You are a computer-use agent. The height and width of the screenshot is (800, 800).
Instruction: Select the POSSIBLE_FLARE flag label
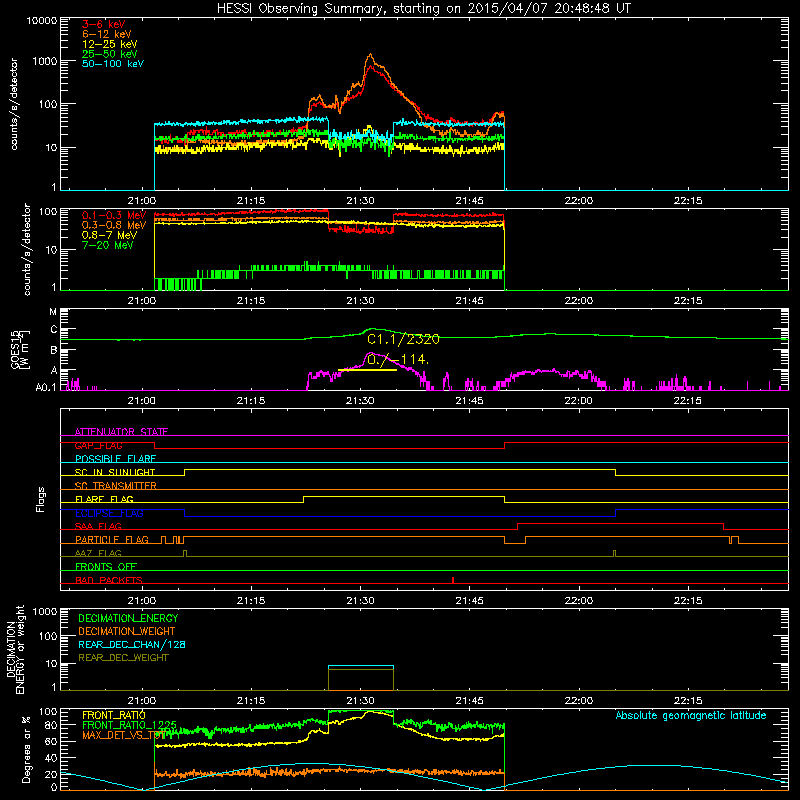[x=115, y=459]
